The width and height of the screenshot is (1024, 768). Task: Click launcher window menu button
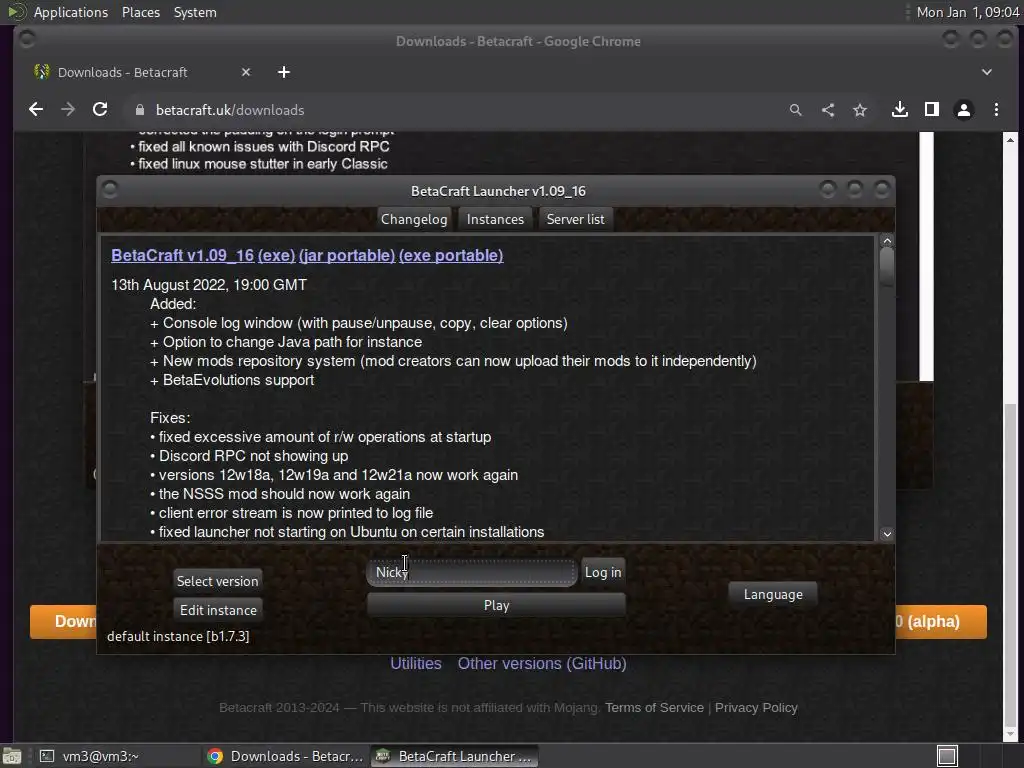coord(110,189)
